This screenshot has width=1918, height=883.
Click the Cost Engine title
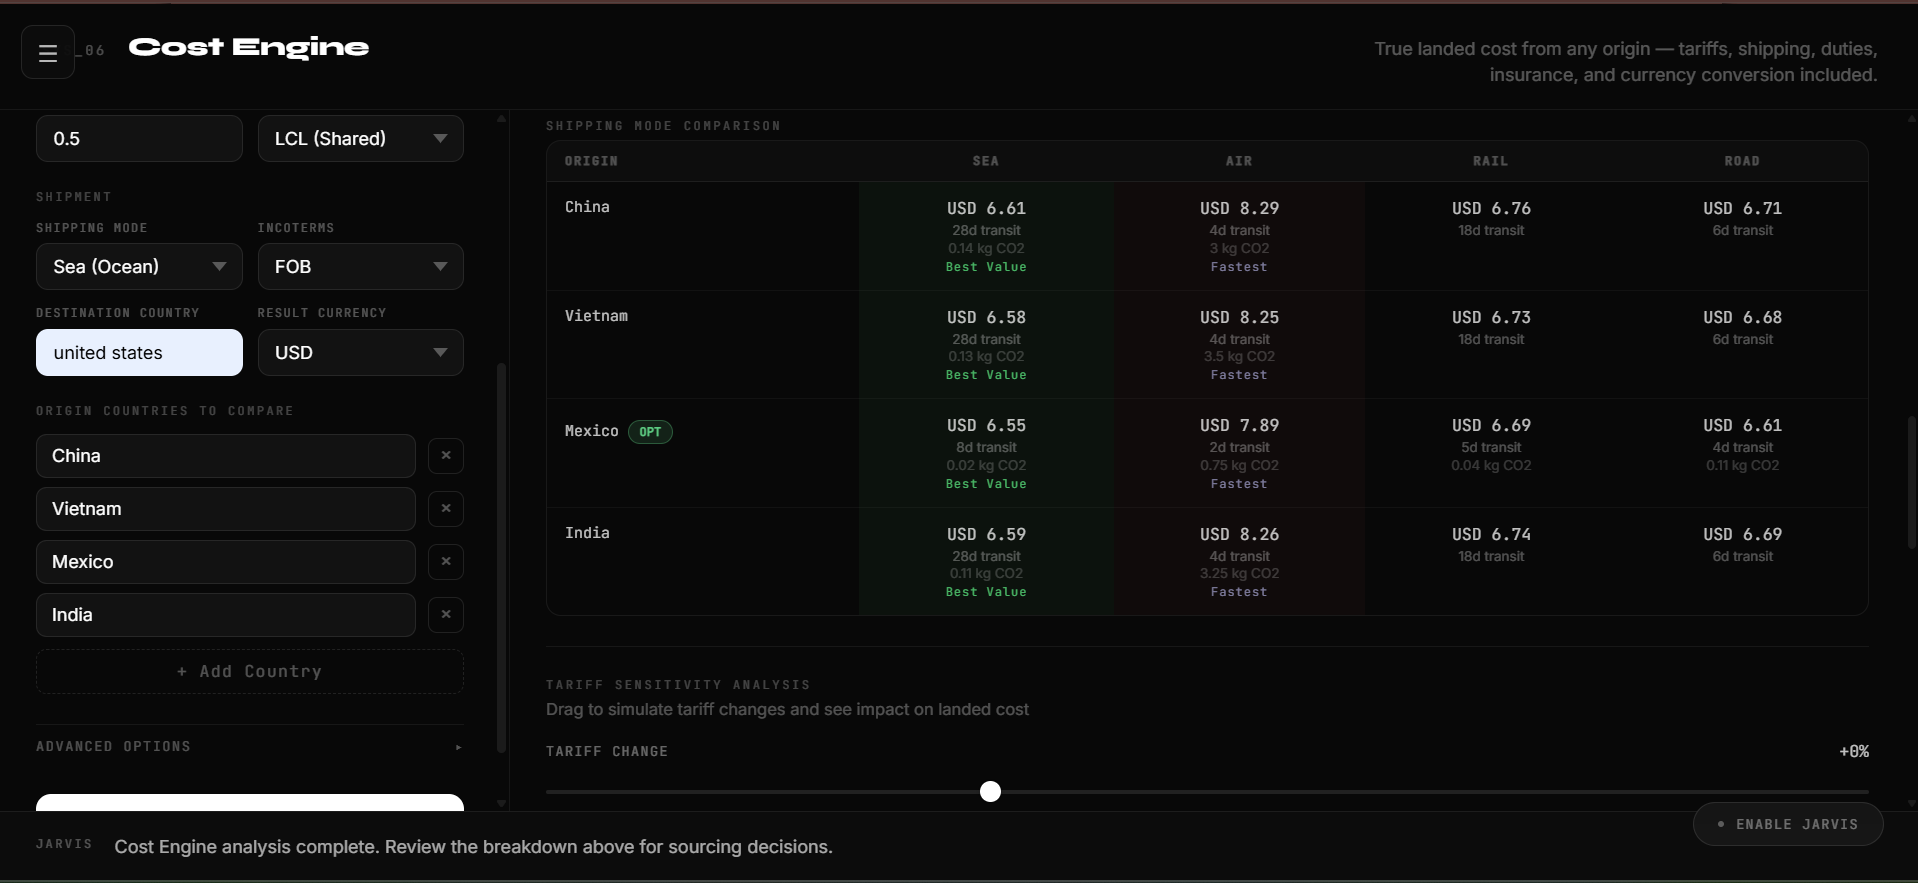(249, 47)
